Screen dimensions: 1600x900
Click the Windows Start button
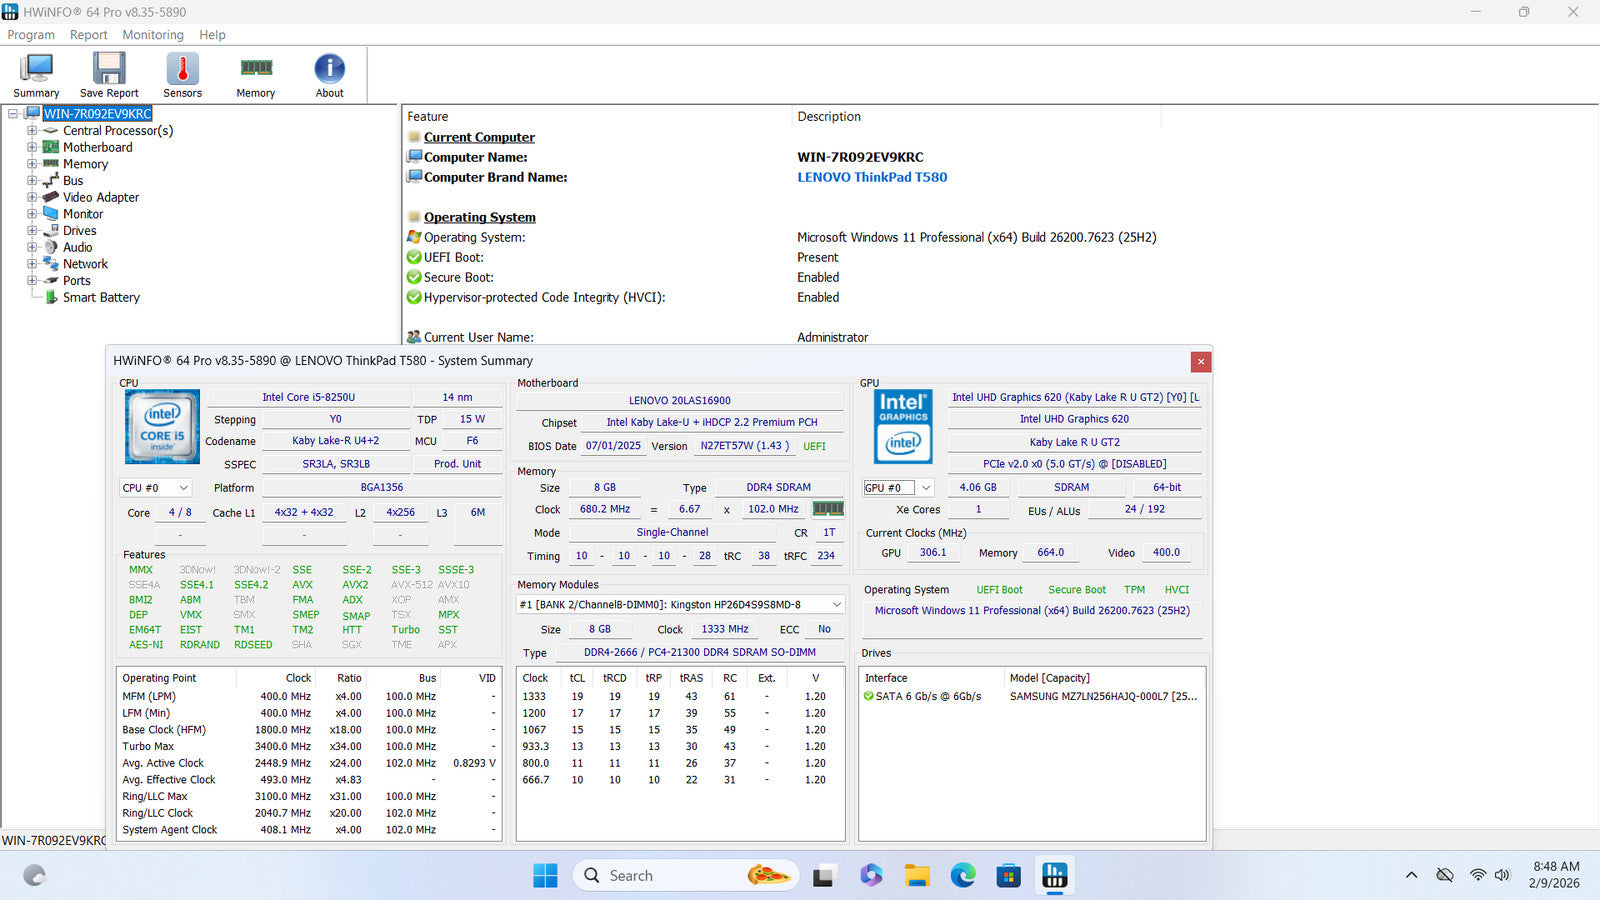point(545,876)
